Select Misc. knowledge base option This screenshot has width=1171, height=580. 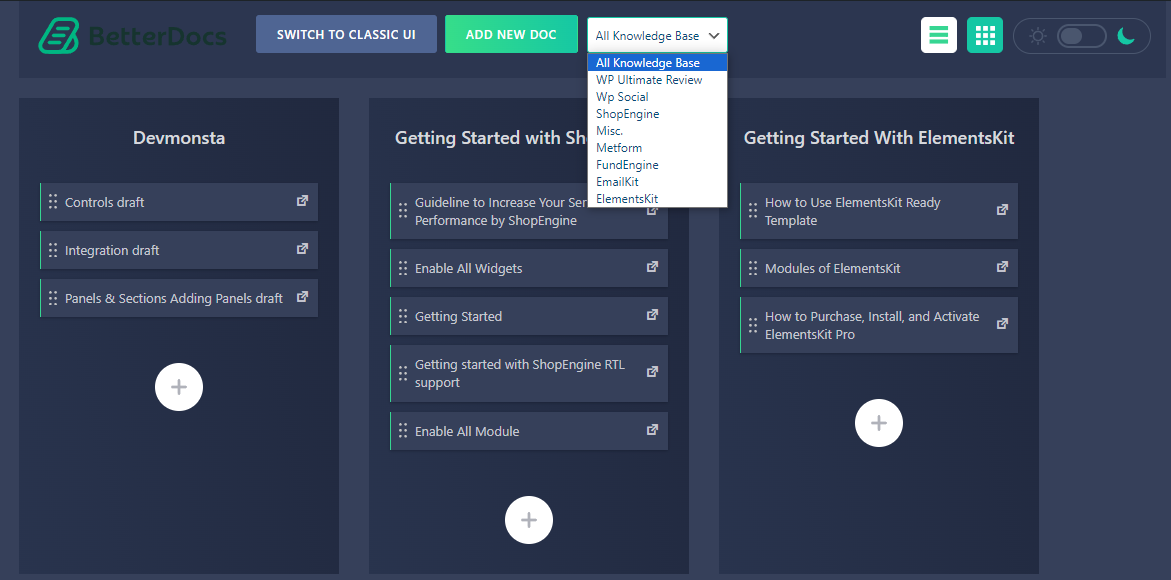(657, 131)
